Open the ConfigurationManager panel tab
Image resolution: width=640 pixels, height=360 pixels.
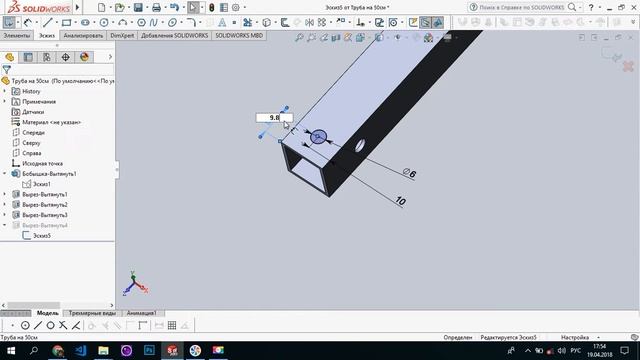click(47, 57)
